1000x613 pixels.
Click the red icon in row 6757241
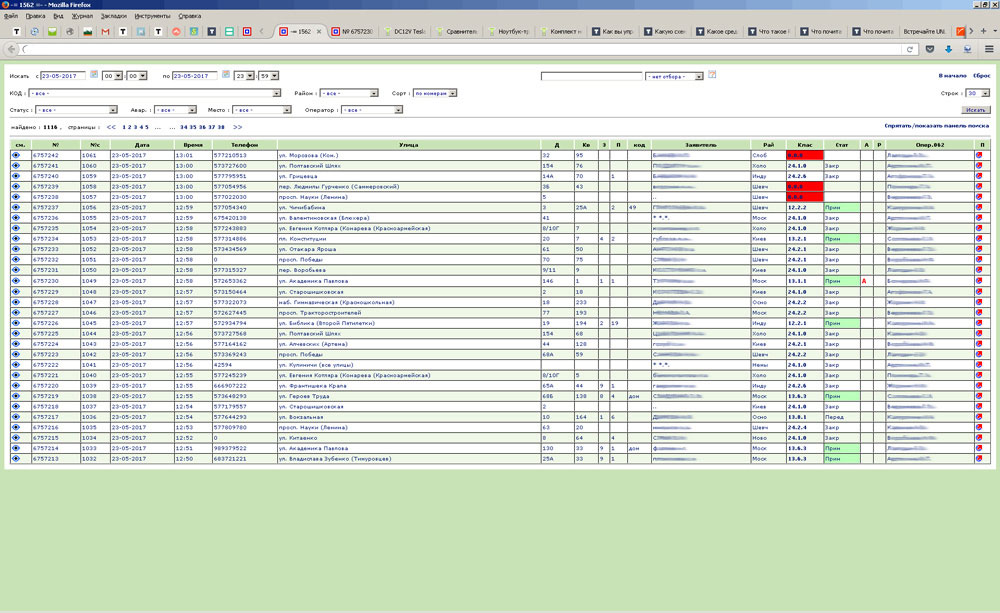click(980, 166)
